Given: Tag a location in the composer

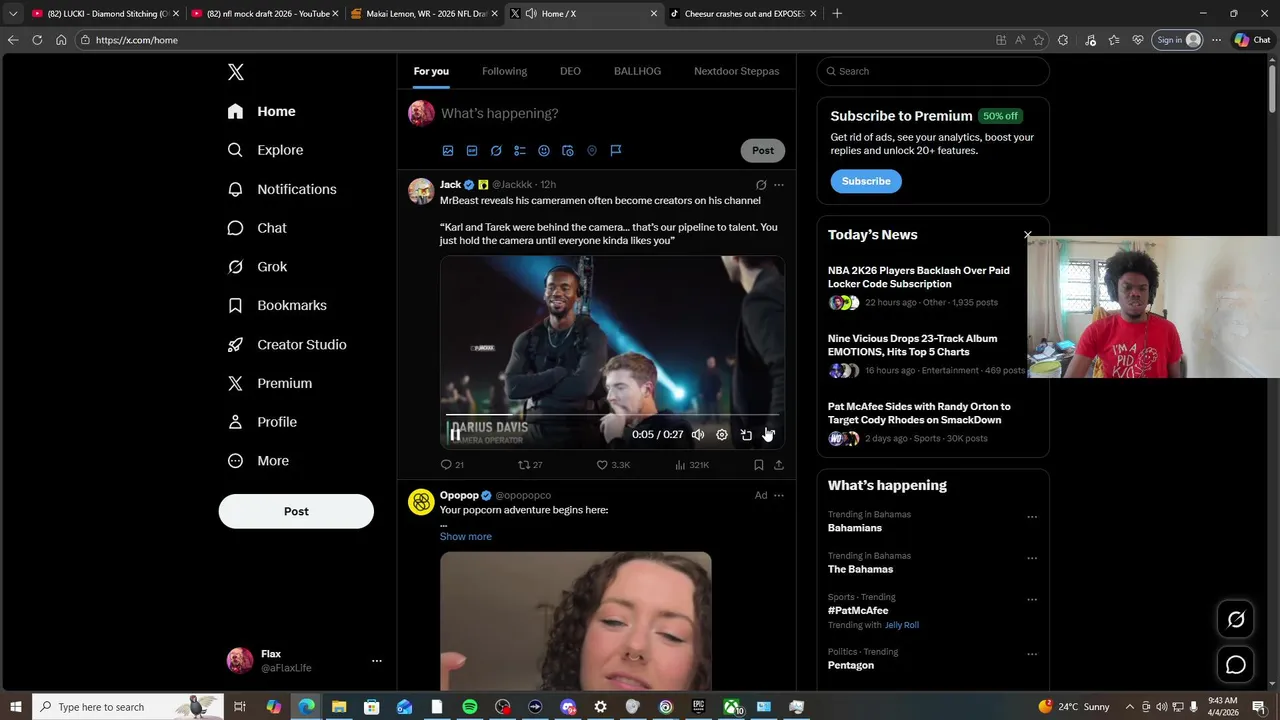Looking at the screenshot, I should 592,151.
